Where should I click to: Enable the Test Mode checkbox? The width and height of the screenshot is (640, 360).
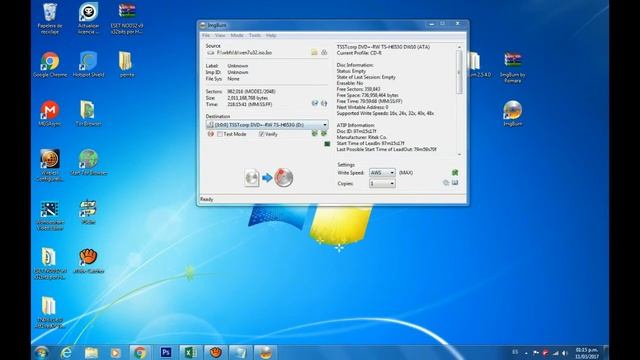(220, 134)
